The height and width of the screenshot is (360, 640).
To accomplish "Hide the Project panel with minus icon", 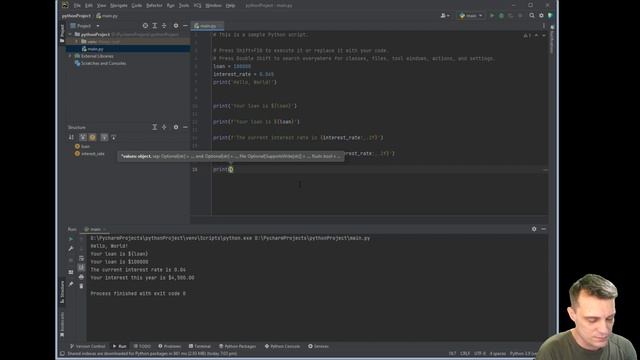I will coord(185,26).
